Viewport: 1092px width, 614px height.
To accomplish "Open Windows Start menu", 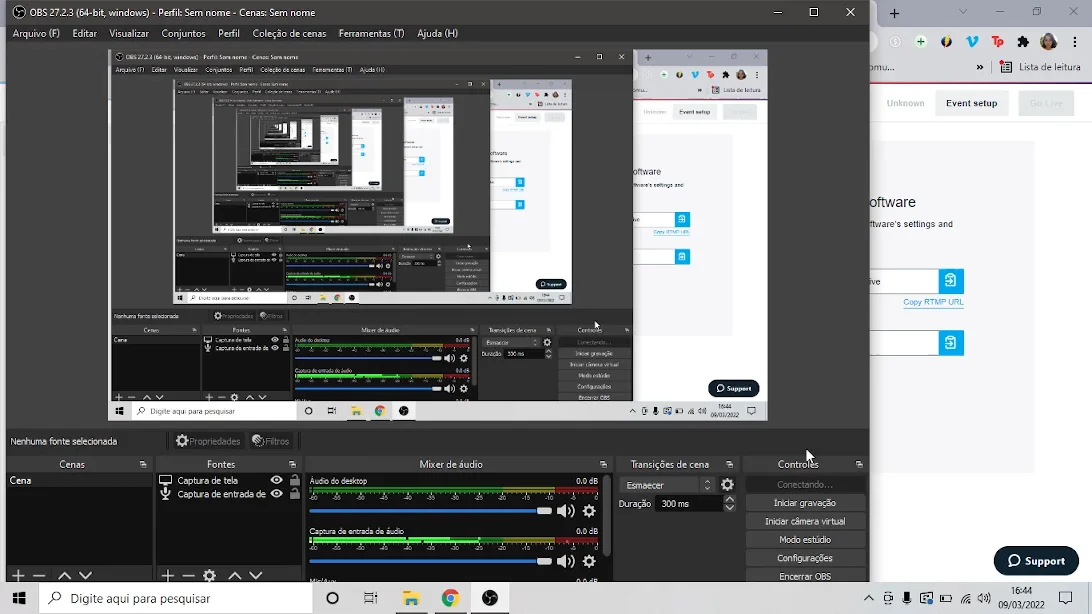I will click(x=19, y=598).
